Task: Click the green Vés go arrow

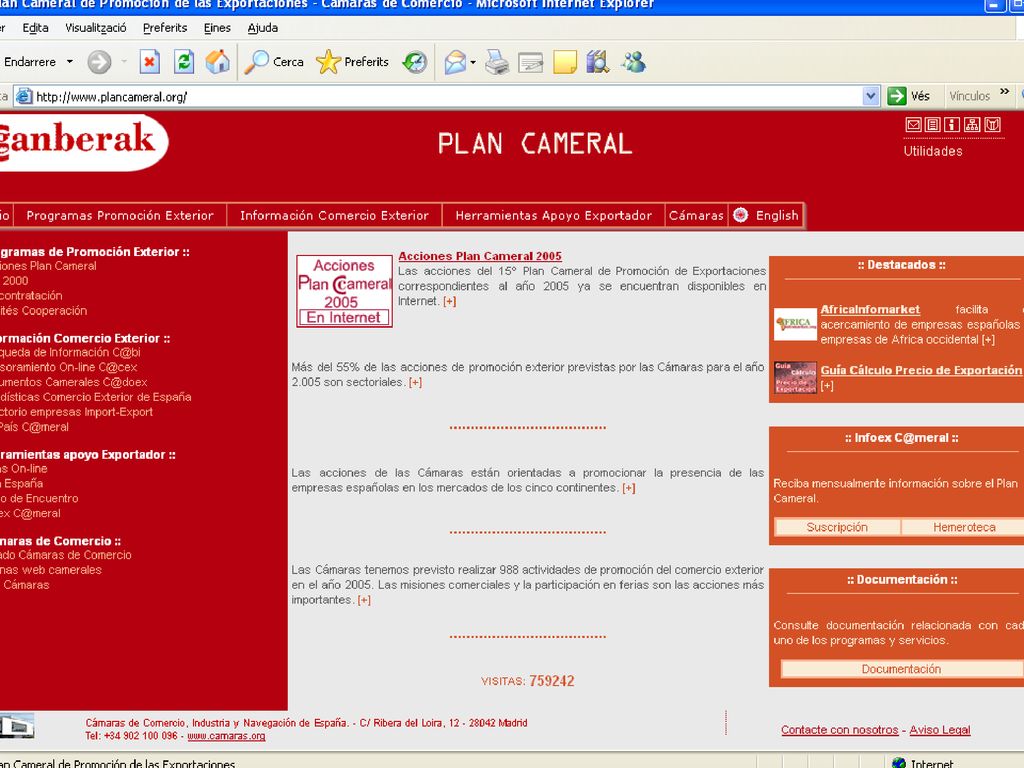Action: click(897, 96)
